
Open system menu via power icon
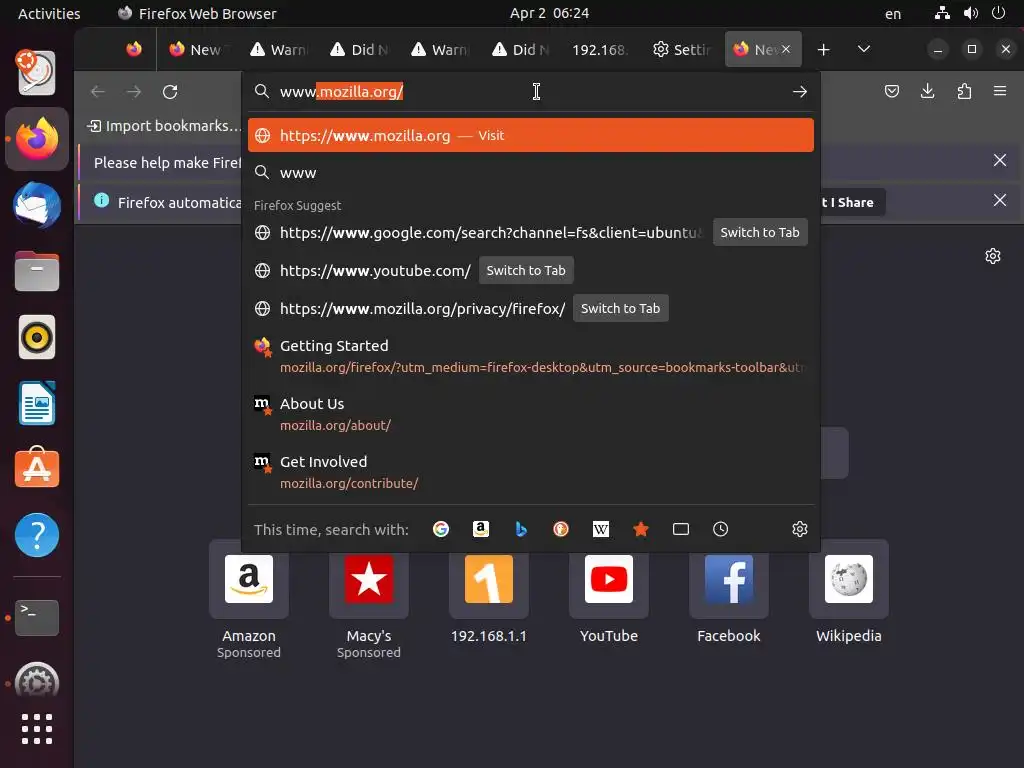[998, 13]
